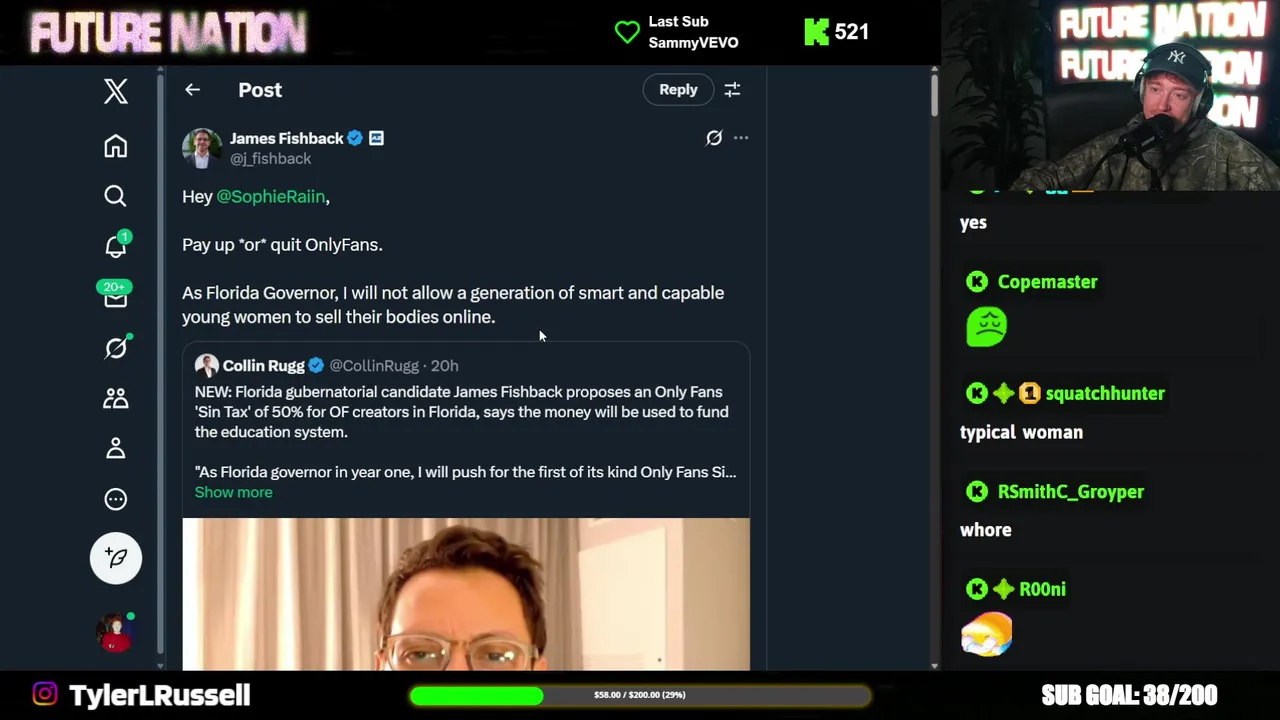Click the 'Pay up *or* quit OnlyFans.' line

(282, 245)
